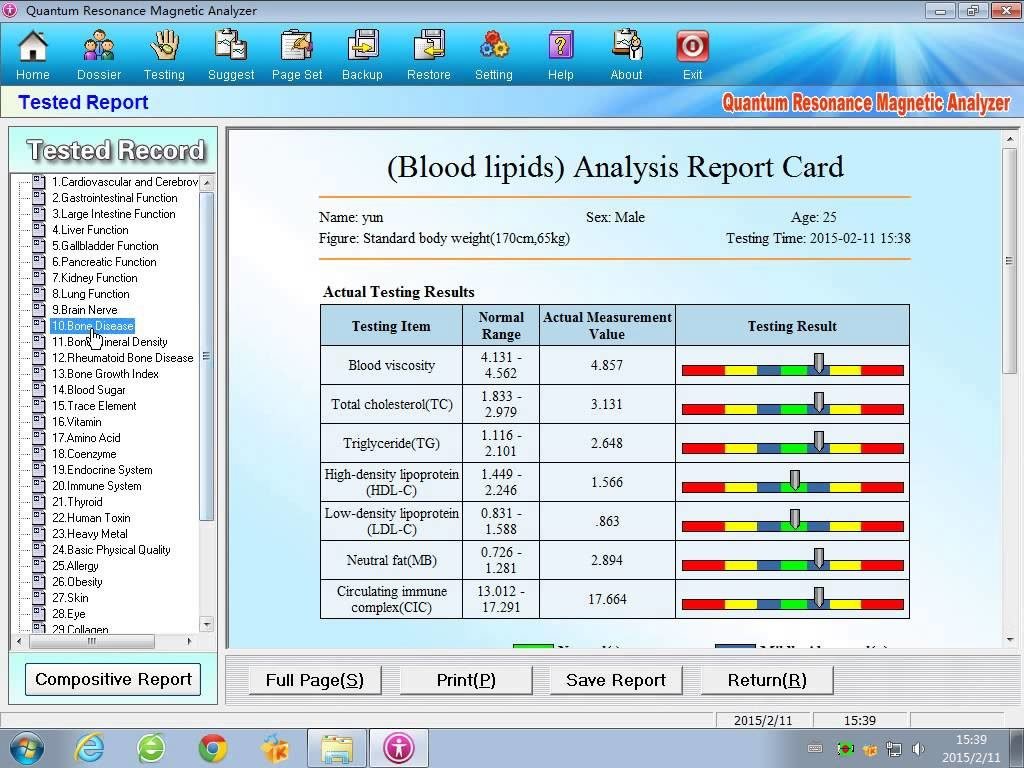The height and width of the screenshot is (768, 1024).
Task: Open Page Set icon
Action: pos(297,46)
